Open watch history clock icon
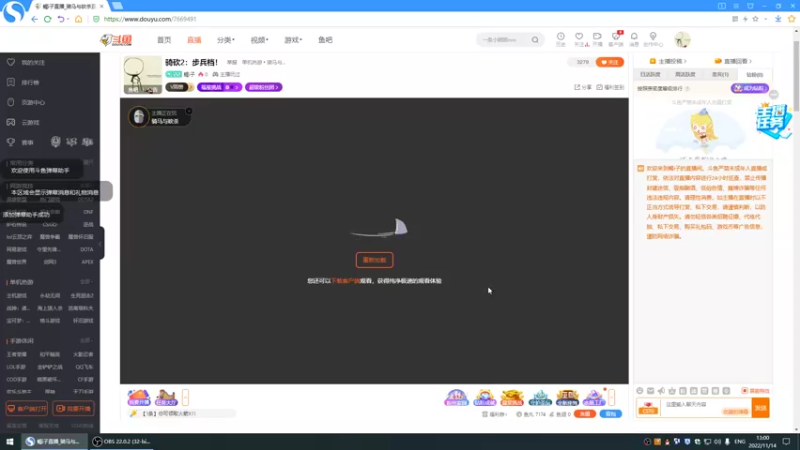 tap(561, 39)
